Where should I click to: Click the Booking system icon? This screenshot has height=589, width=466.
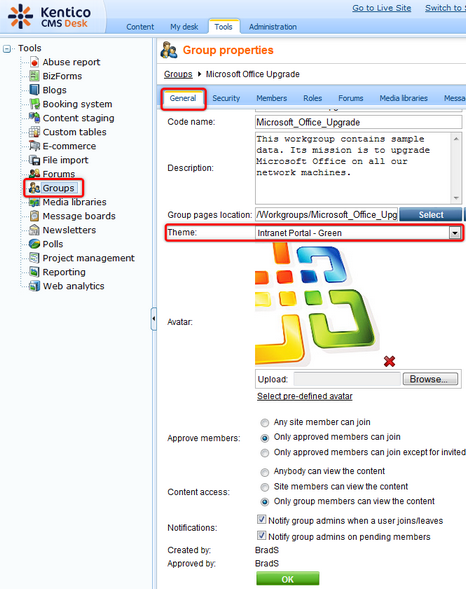34,104
